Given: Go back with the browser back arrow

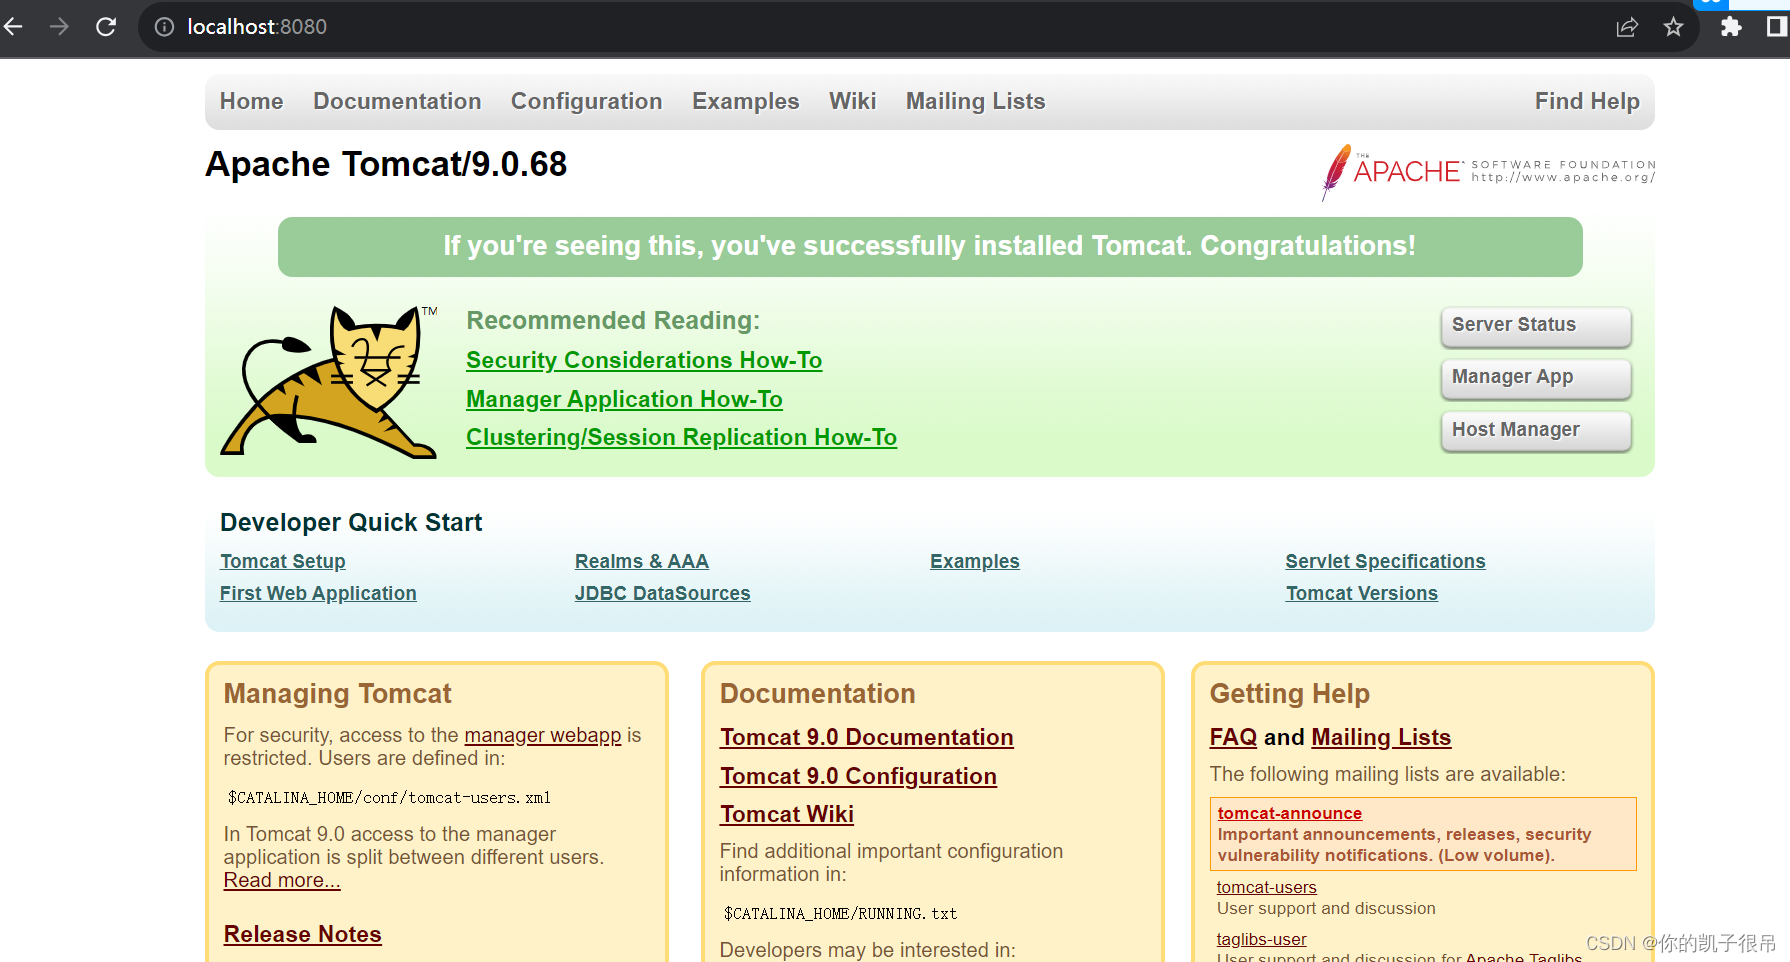Looking at the screenshot, I should (x=13, y=27).
